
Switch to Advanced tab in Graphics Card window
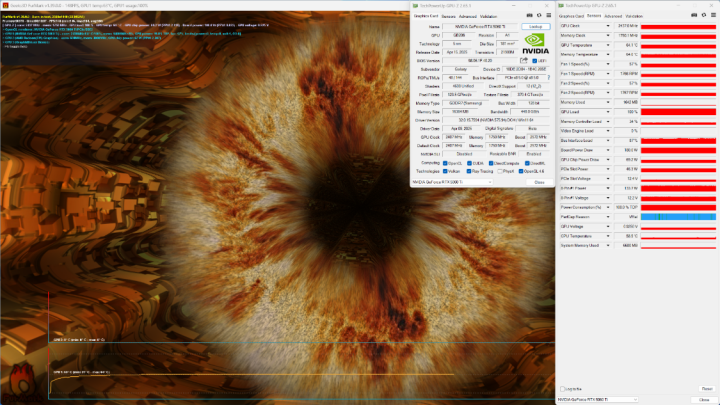click(467, 17)
